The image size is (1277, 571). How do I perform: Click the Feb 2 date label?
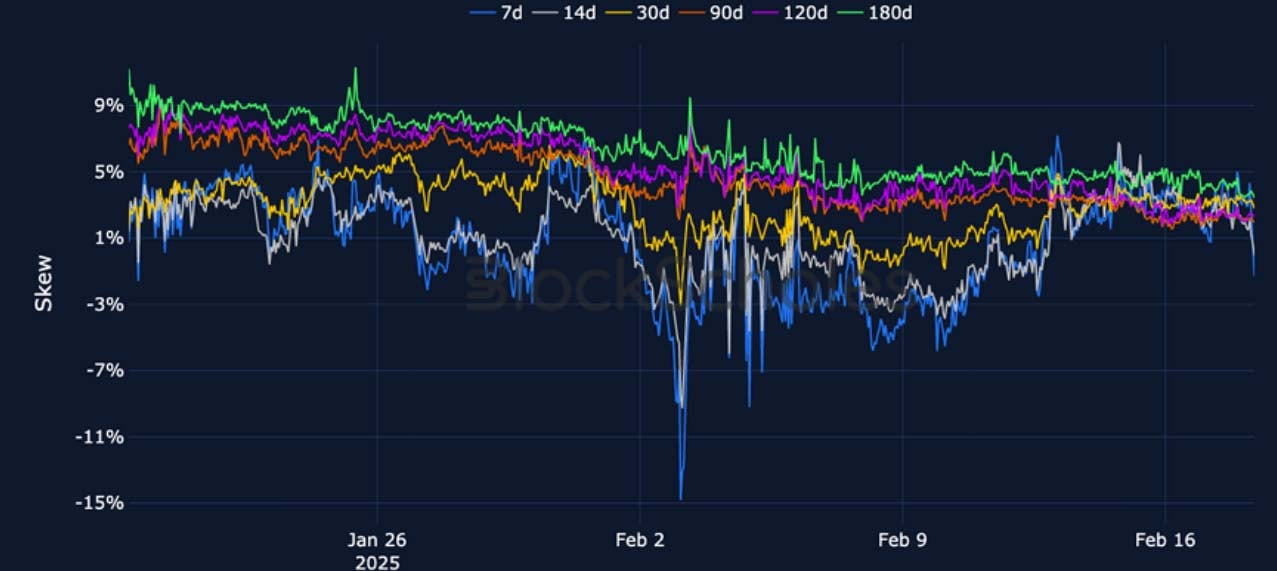[x=641, y=540]
